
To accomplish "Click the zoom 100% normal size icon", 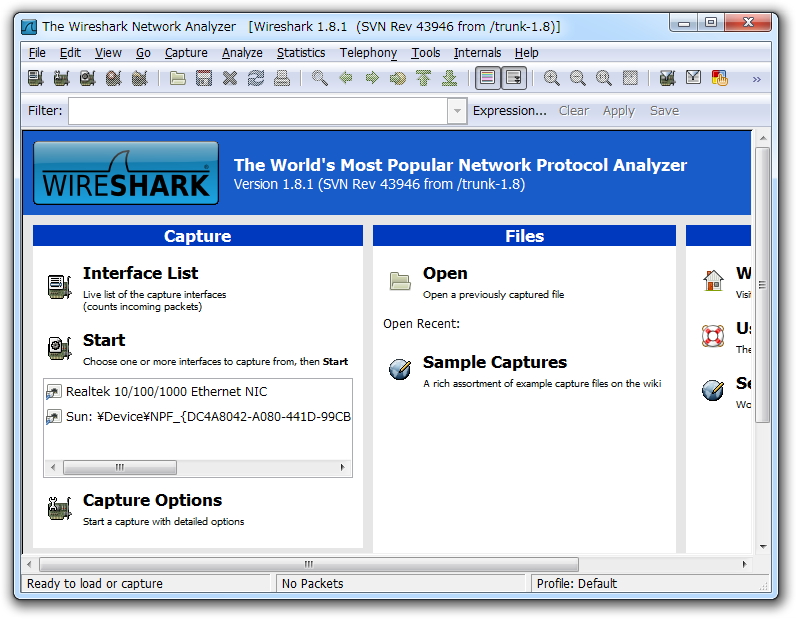I will (x=604, y=78).
